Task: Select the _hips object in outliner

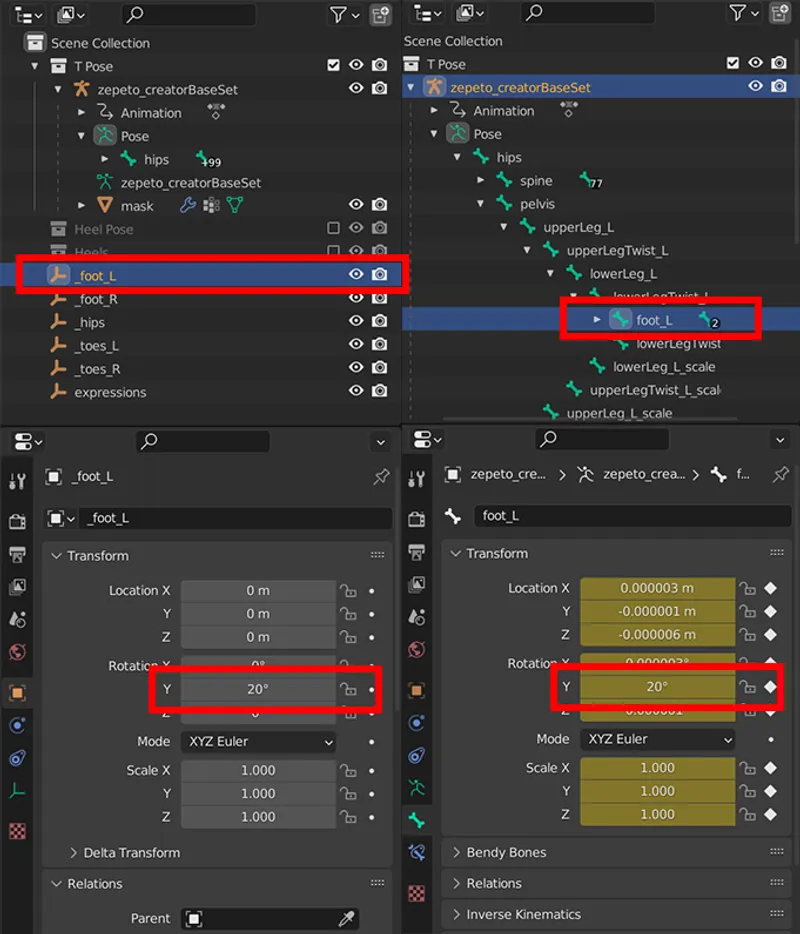Action: pyautogui.click(x=89, y=322)
